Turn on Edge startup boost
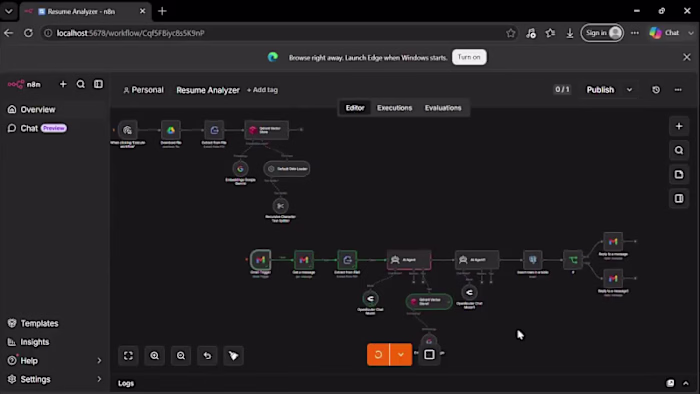700x394 pixels. pos(469,57)
